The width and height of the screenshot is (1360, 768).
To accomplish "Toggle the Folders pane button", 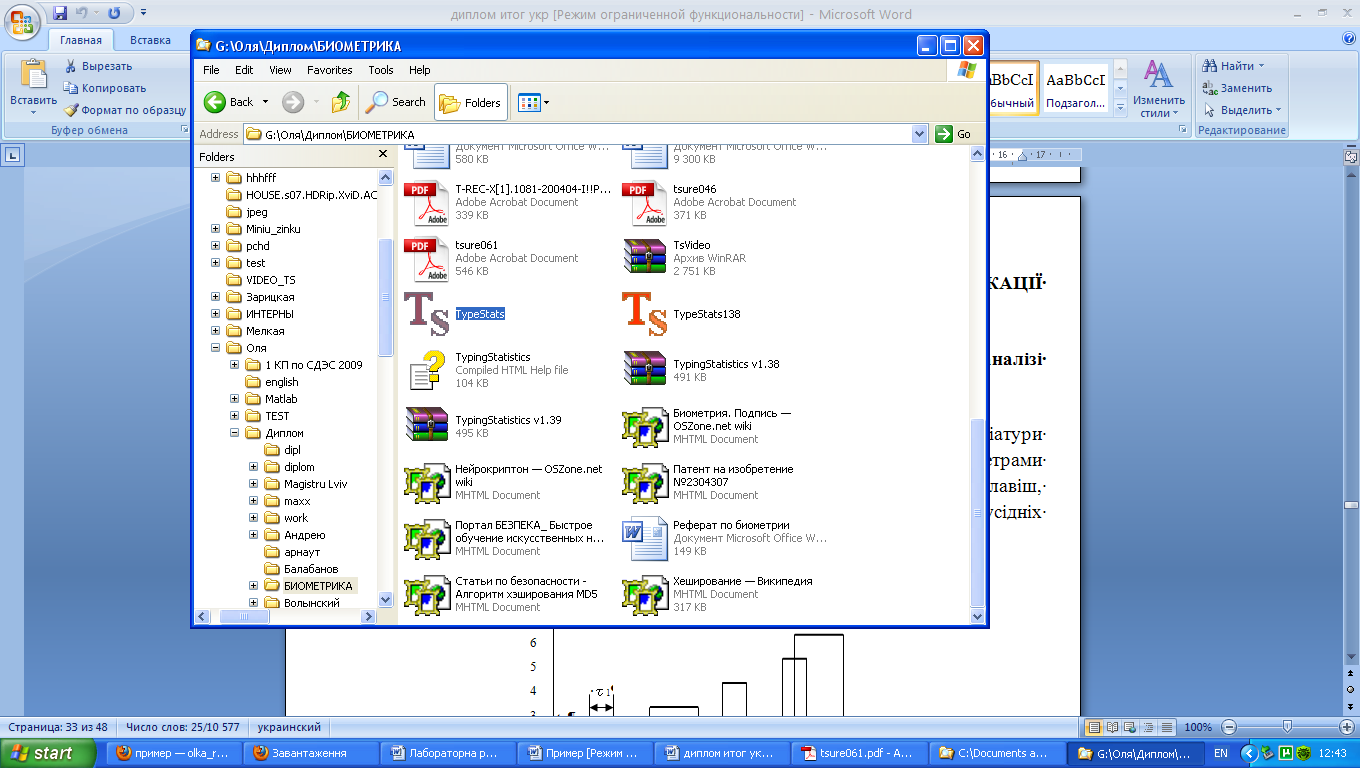I will (x=471, y=102).
